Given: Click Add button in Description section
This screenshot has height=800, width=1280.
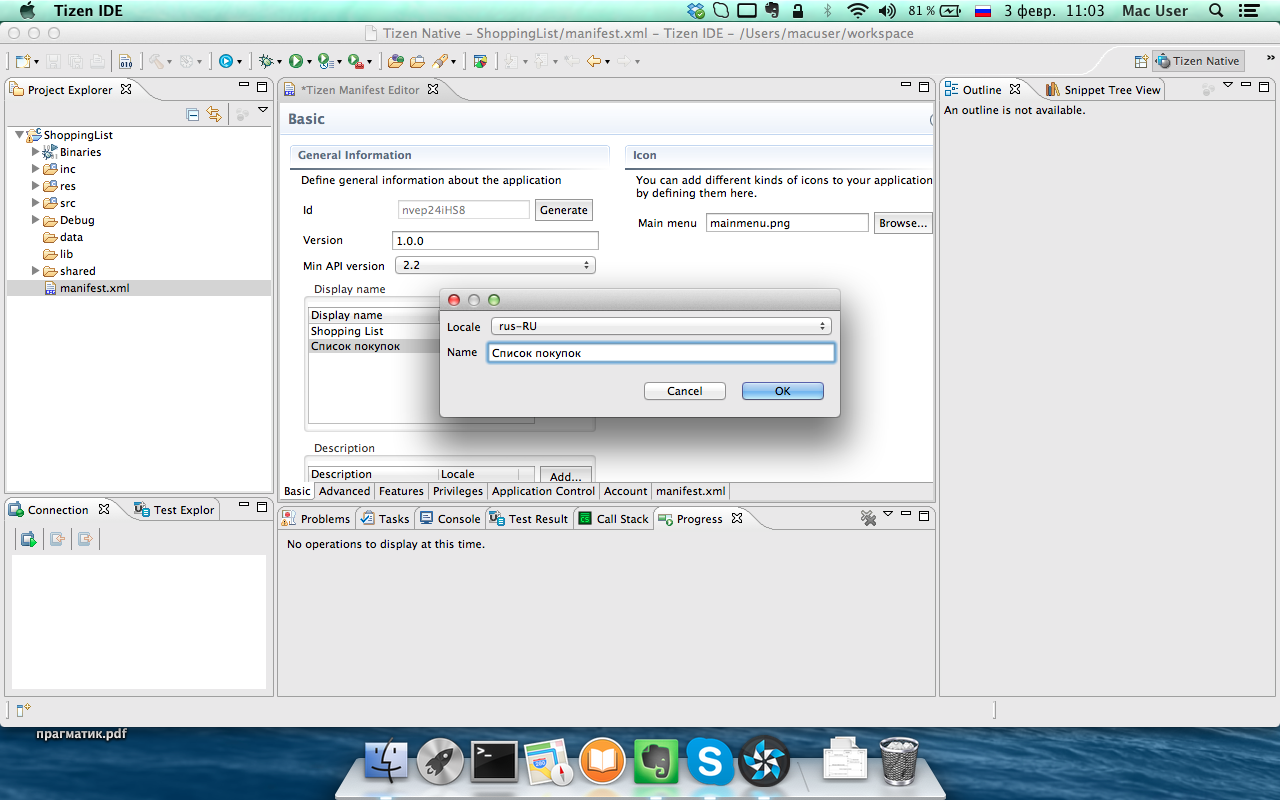Looking at the screenshot, I should click(566, 477).
